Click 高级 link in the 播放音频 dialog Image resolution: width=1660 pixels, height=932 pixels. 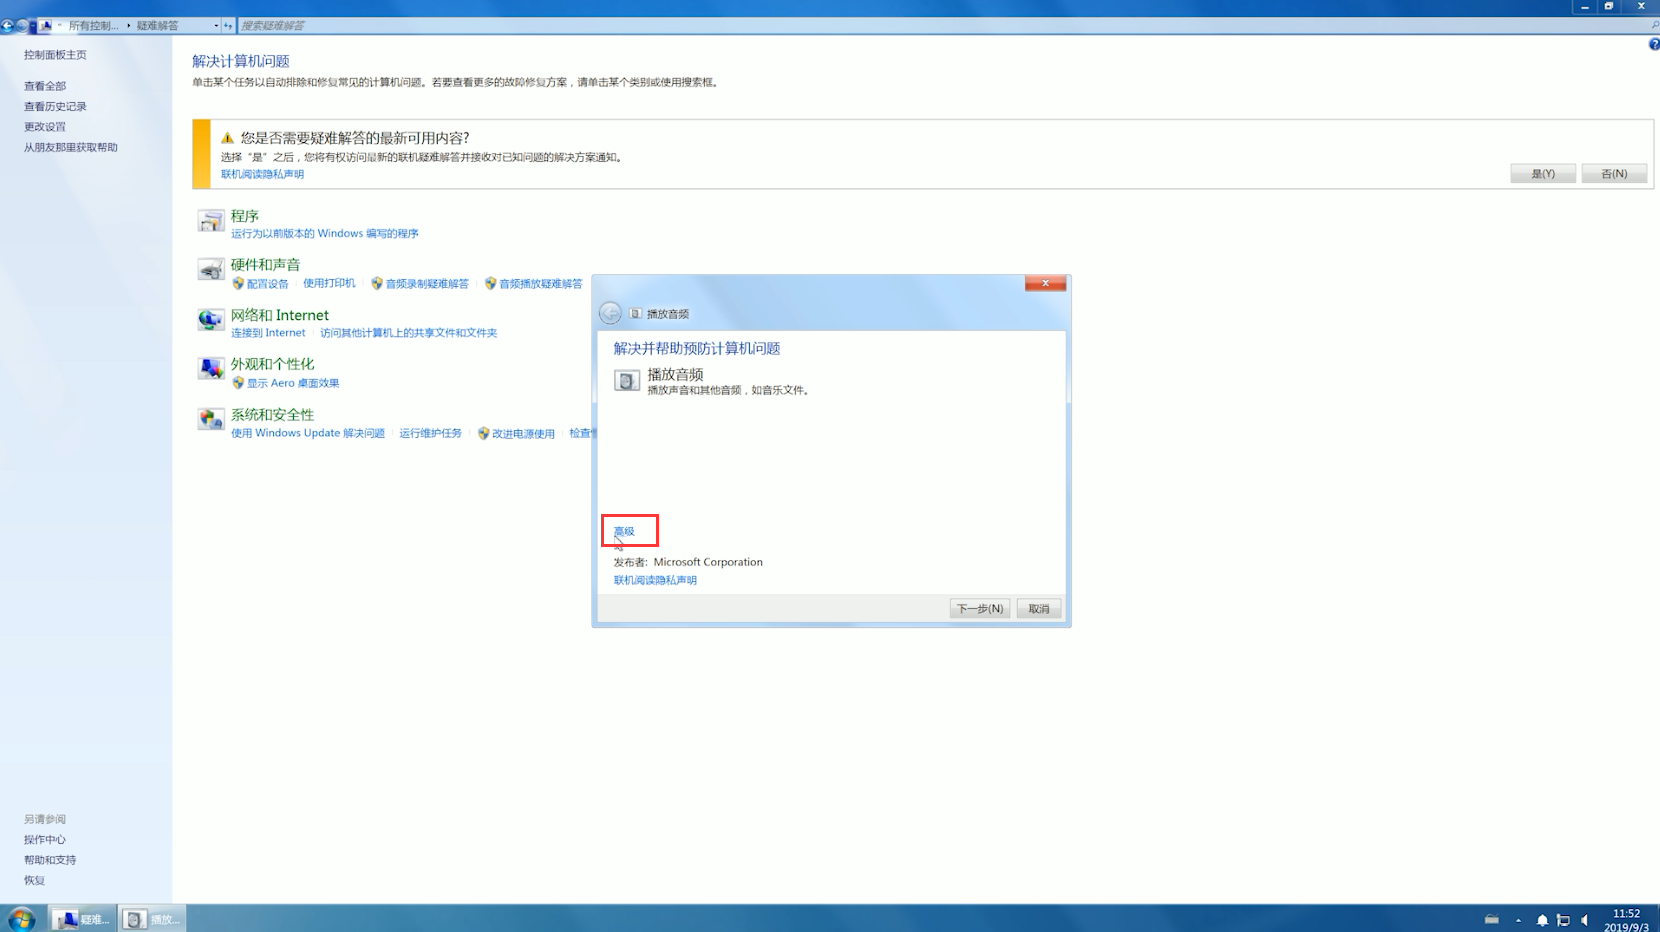(x=624, y=531)
